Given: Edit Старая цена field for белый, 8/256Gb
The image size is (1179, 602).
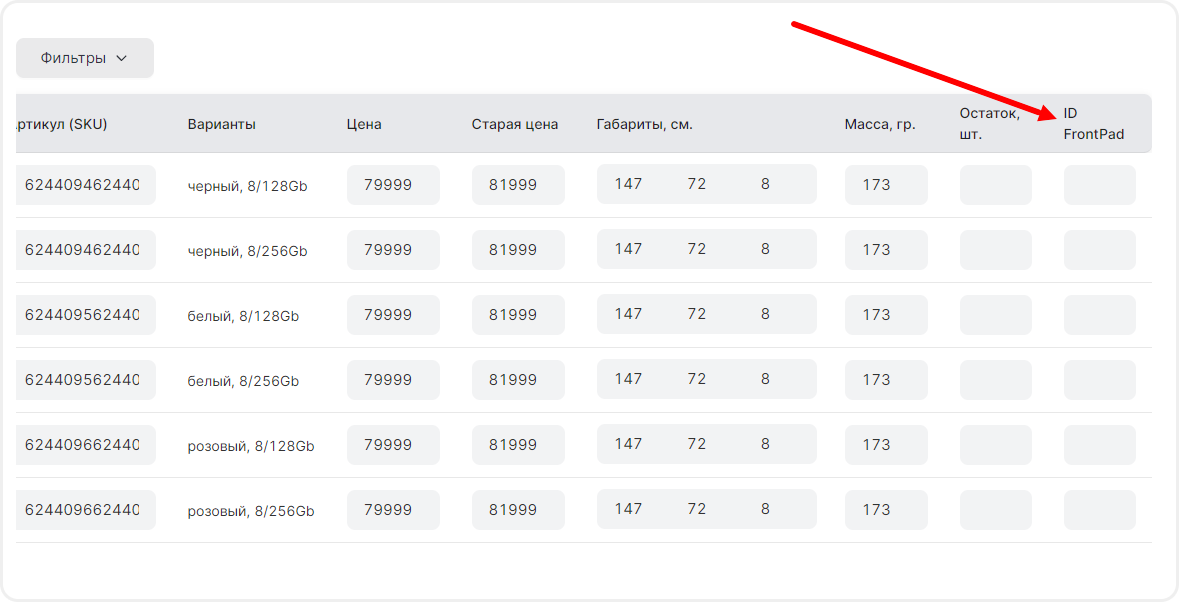Looking at the screenshot, I should [x=518, y=380].
